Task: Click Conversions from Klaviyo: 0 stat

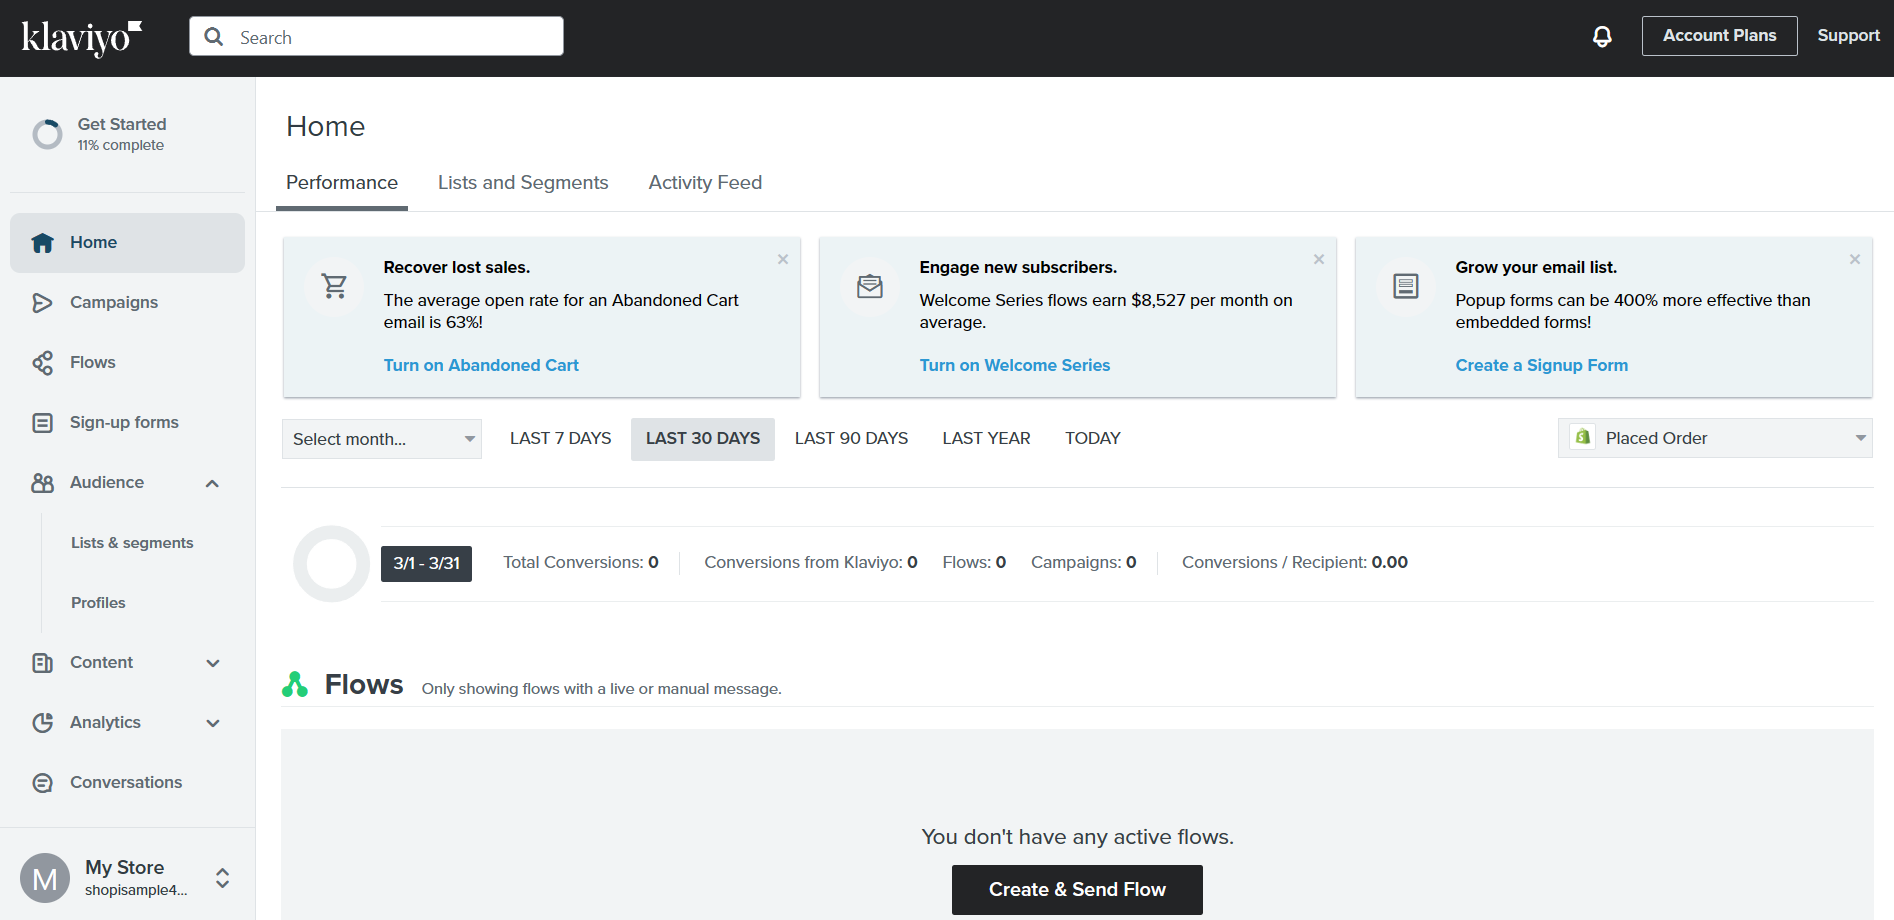Action: coord(811,563)
